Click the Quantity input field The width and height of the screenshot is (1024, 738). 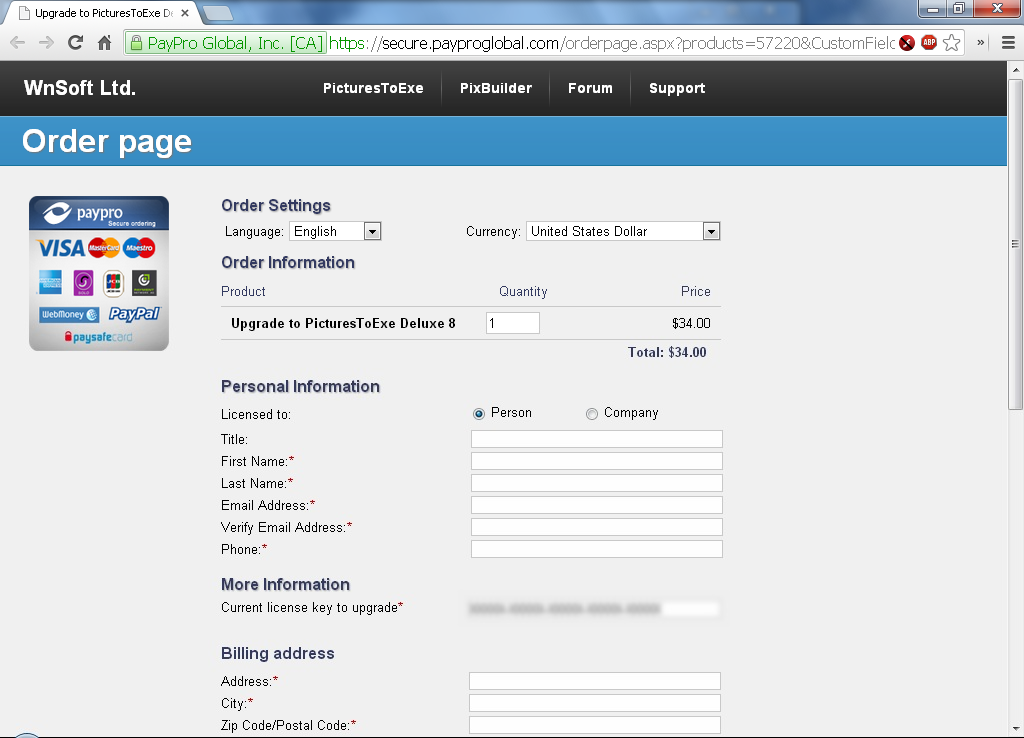[513, 323]
